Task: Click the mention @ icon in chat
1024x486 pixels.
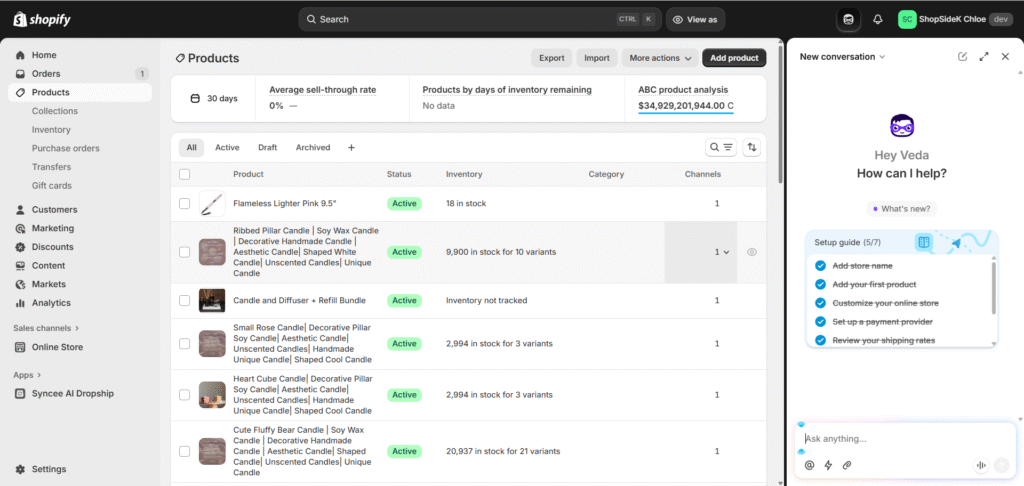Action: pyautogui.click(x=810, y=465)
